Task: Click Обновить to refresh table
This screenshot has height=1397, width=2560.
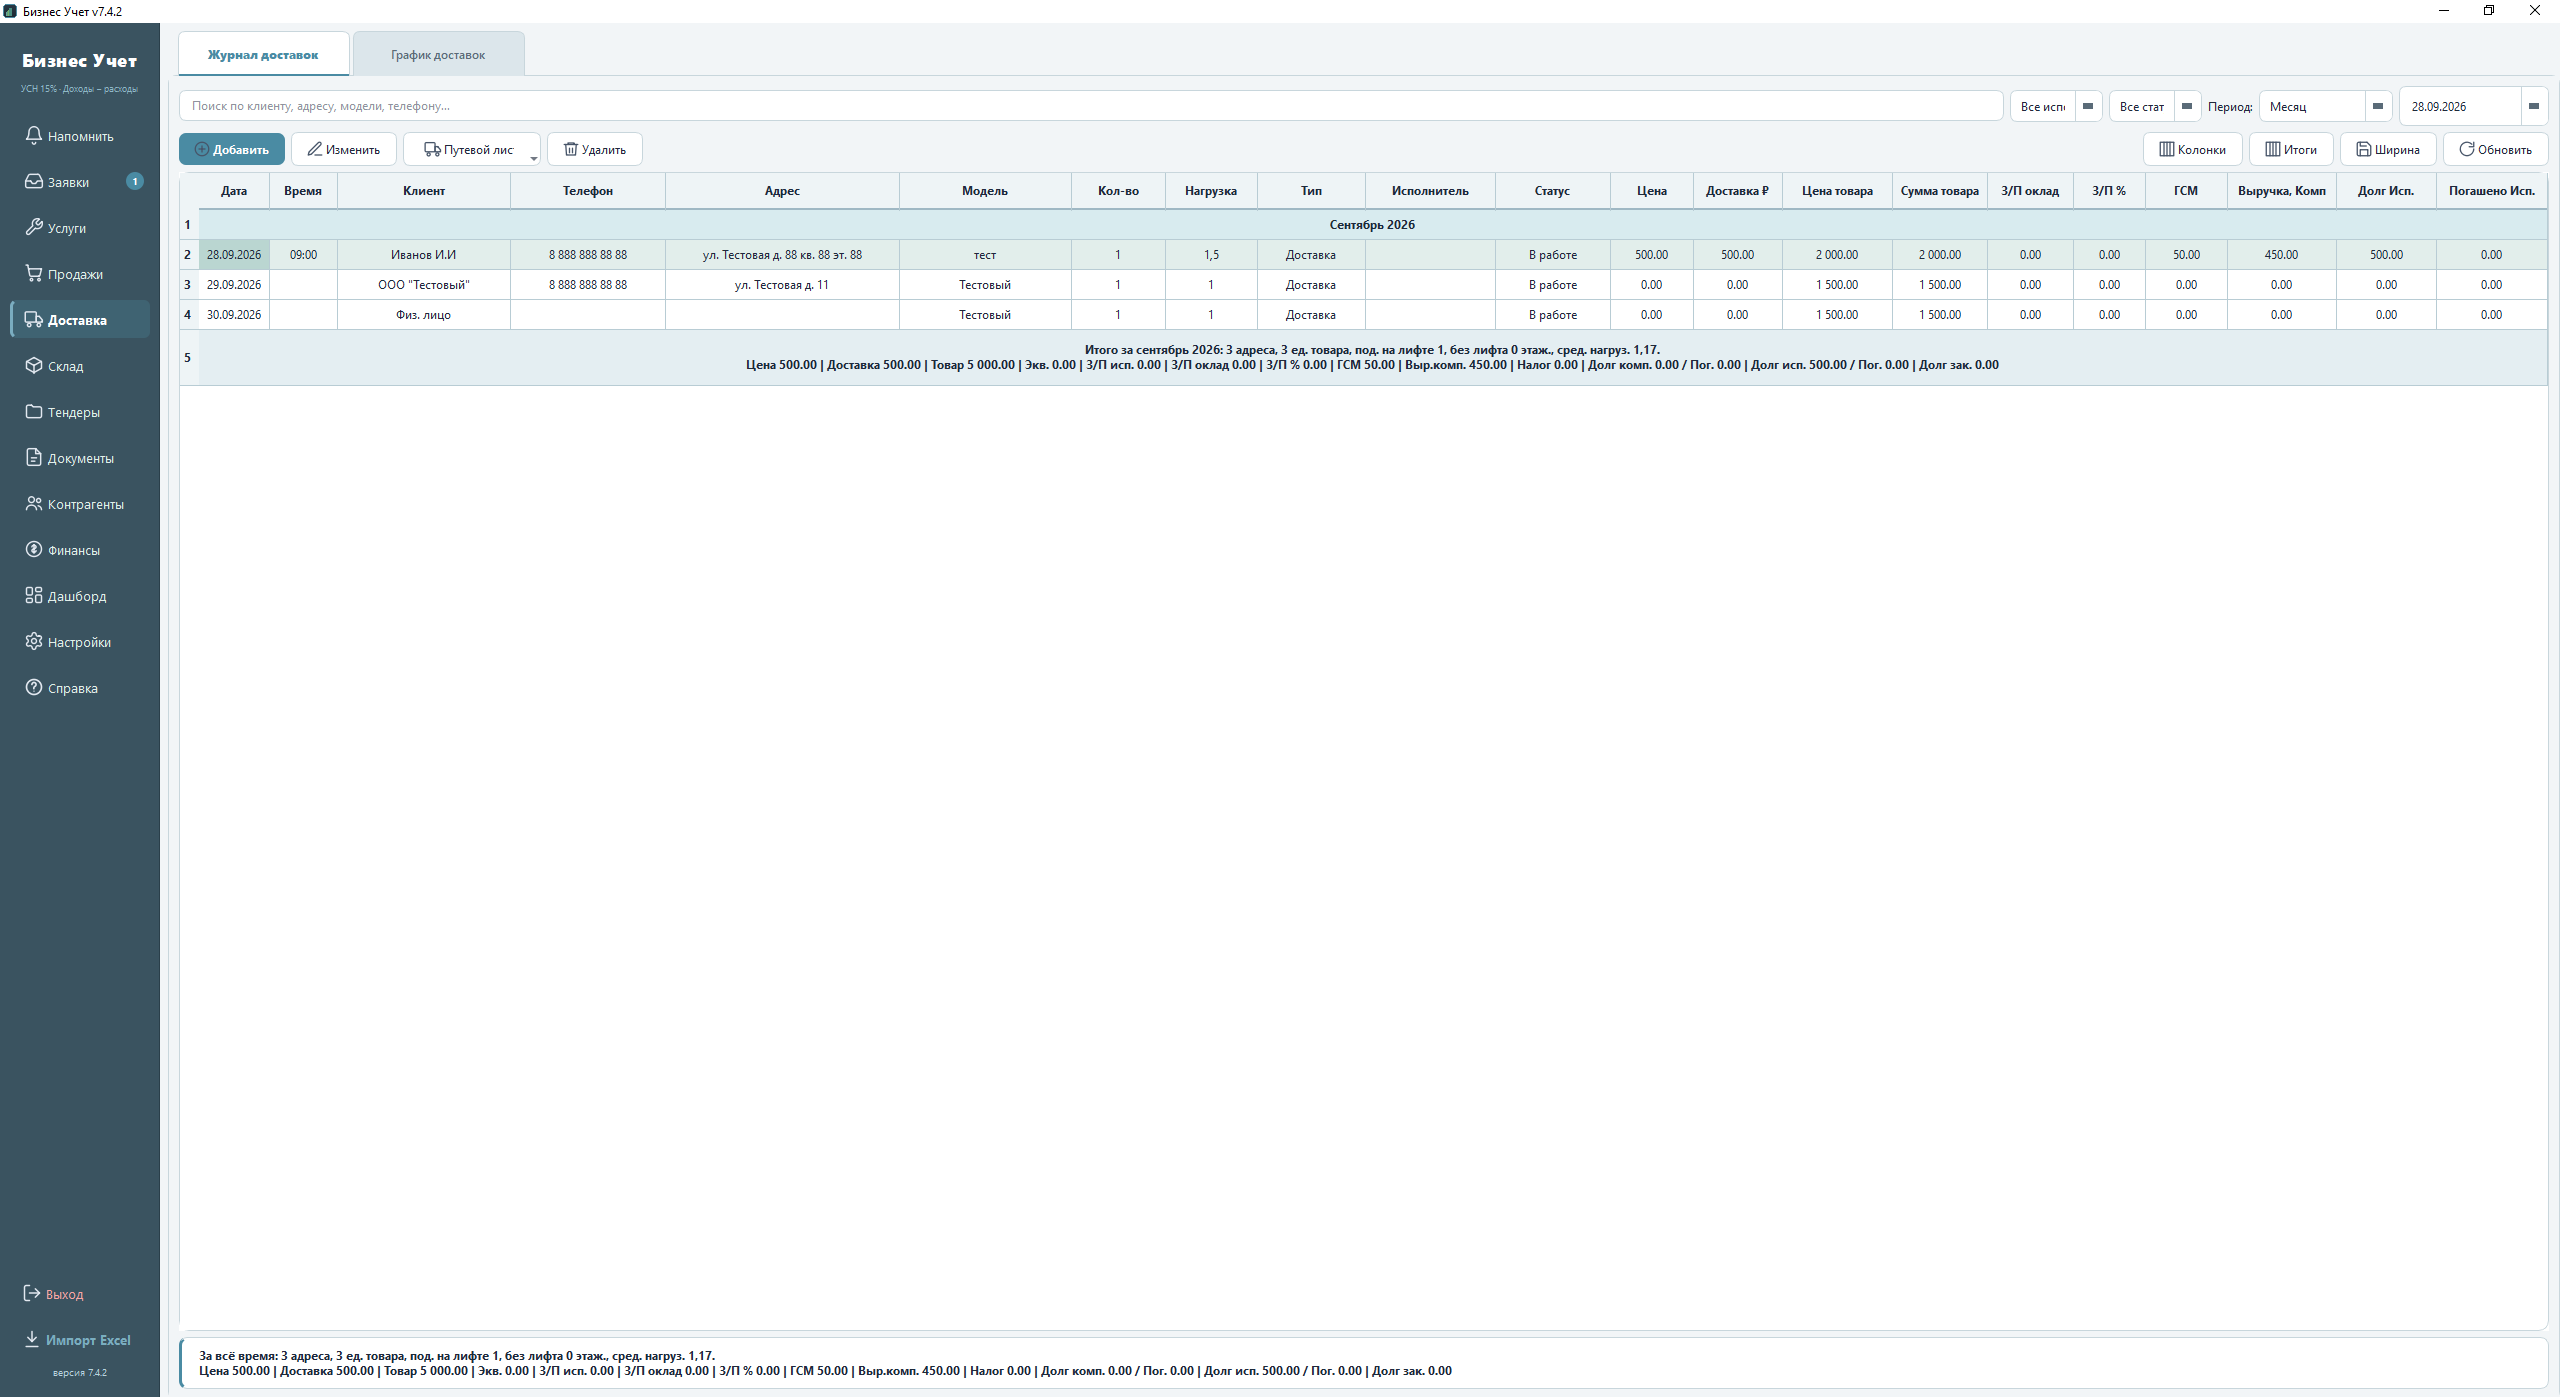Action: 2496,149
